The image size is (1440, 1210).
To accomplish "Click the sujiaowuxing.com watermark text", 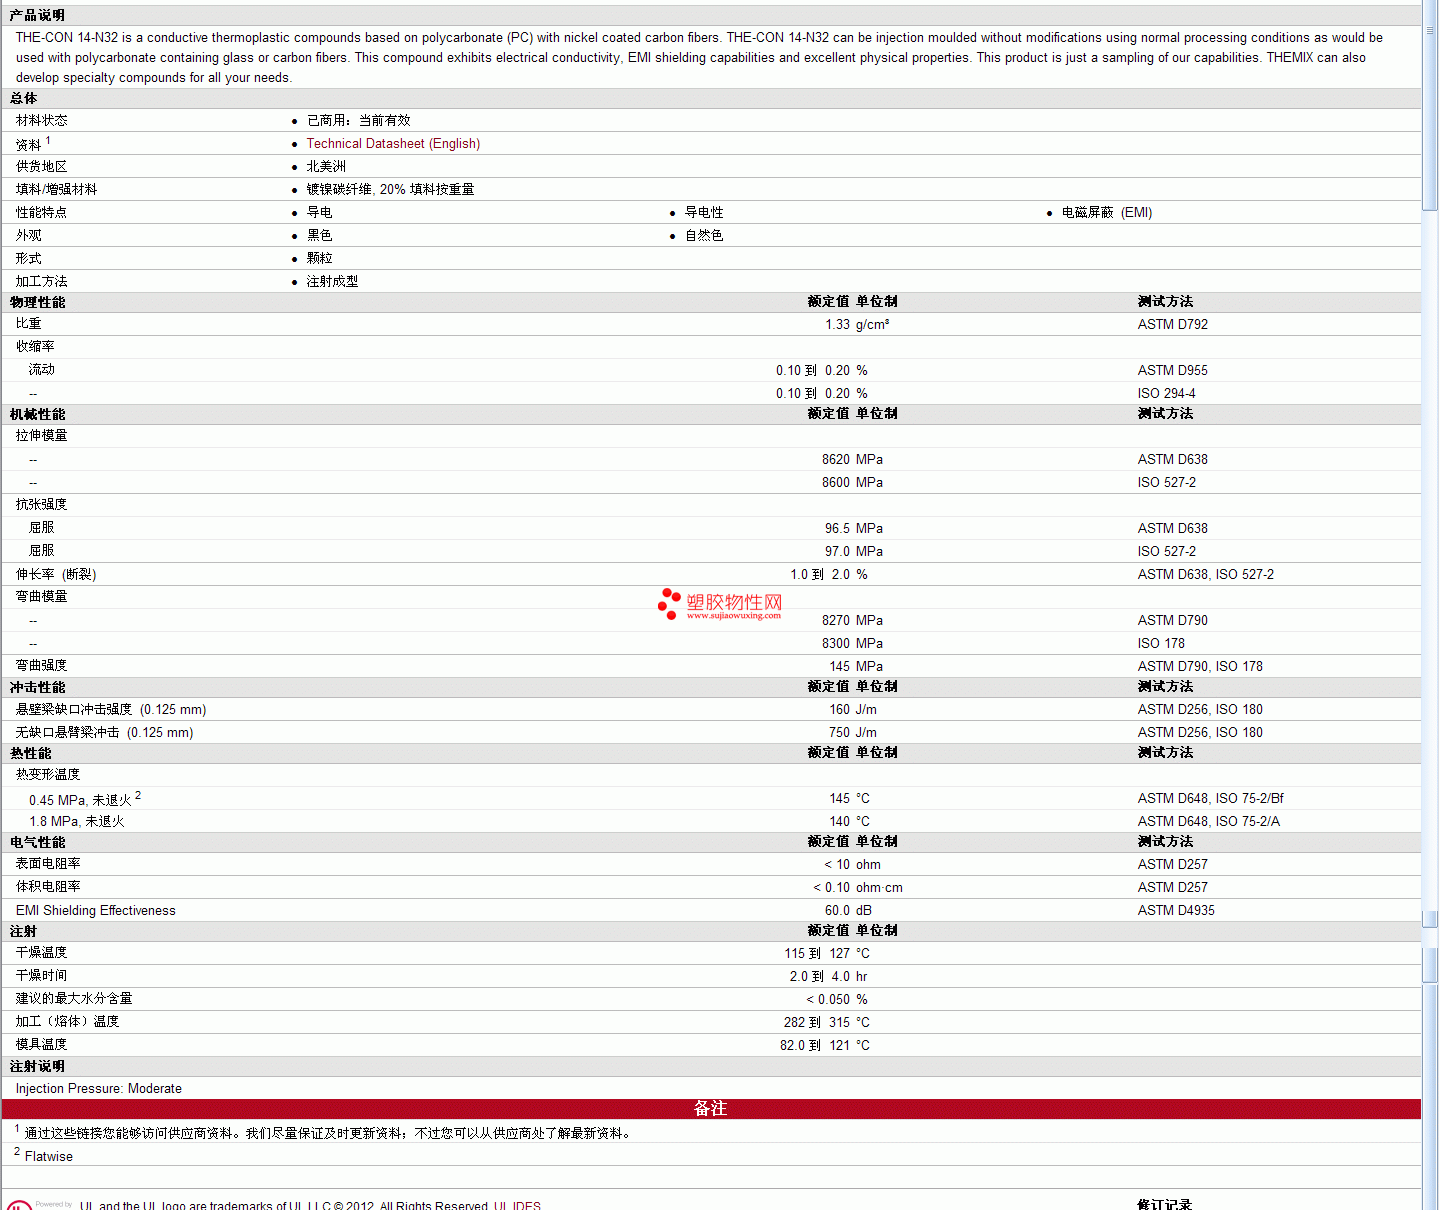I will tap(734, 616).
